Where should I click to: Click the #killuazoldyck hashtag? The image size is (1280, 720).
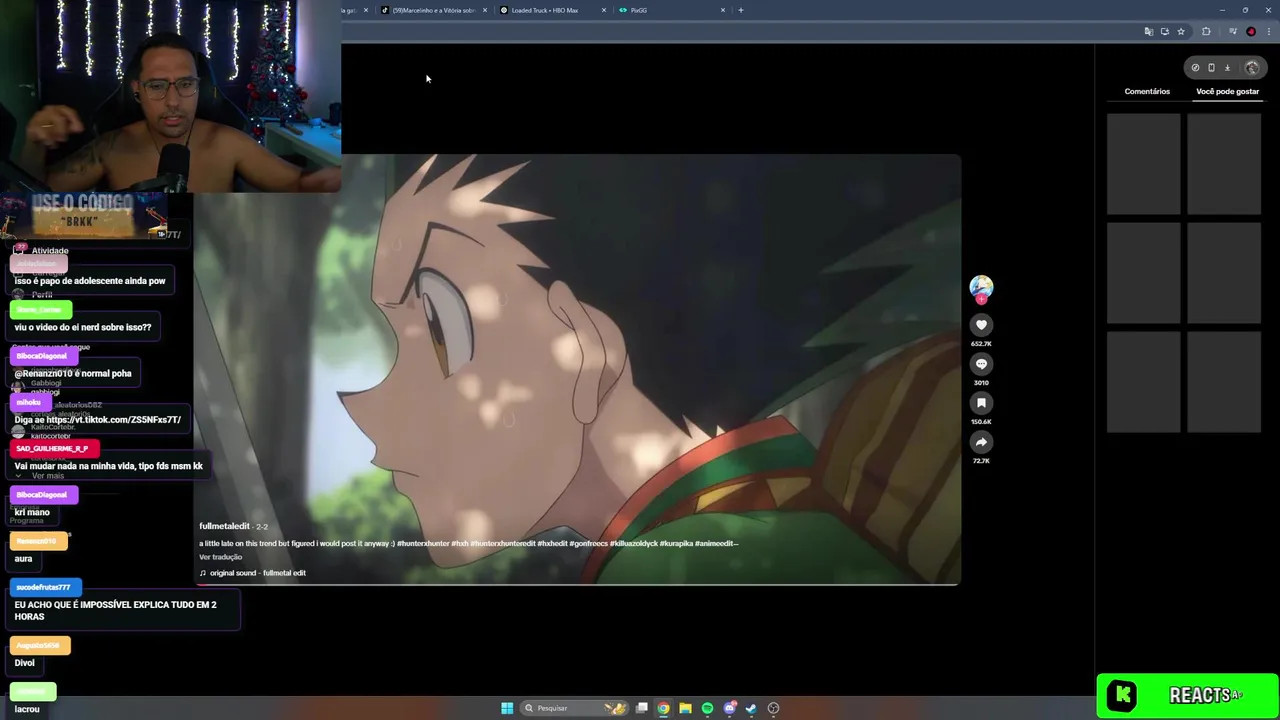pos(633,543)
